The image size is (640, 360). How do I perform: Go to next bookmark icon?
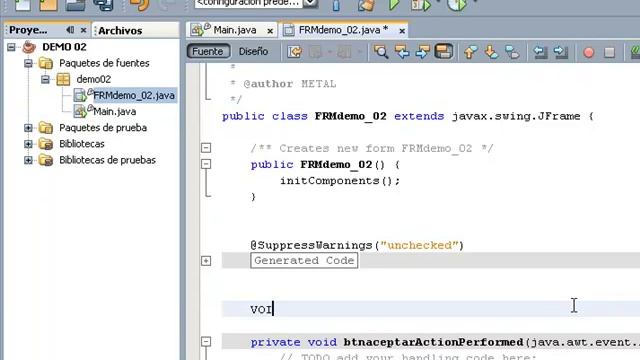[491, 52]
